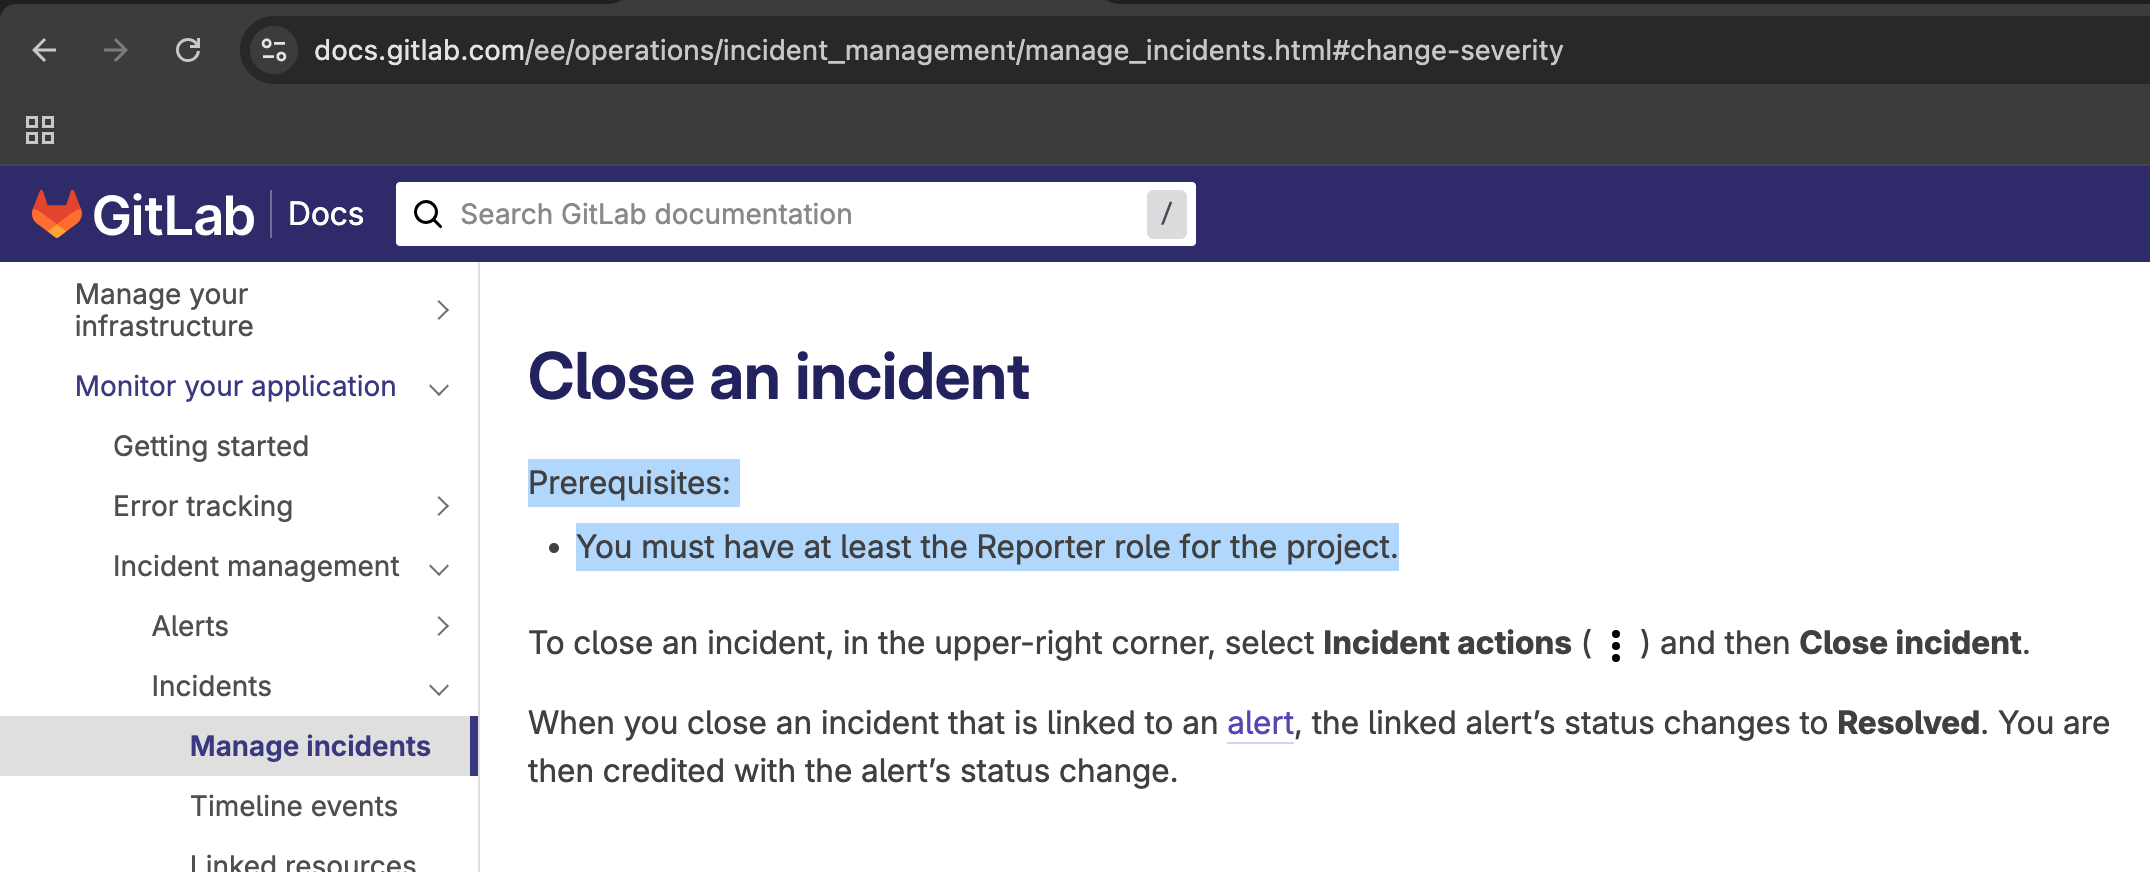This screenshot has height=872, width=2150.
Task: Open the site information icon in the address bar
Action: (274, 50)
